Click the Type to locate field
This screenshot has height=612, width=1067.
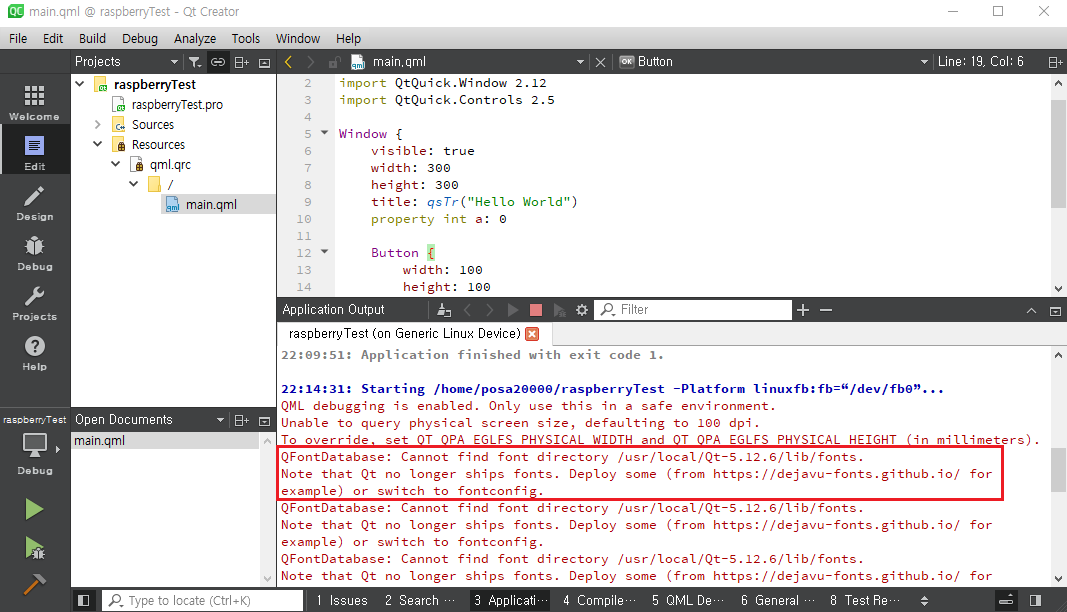pyautogui.click(x=202, y=600)
